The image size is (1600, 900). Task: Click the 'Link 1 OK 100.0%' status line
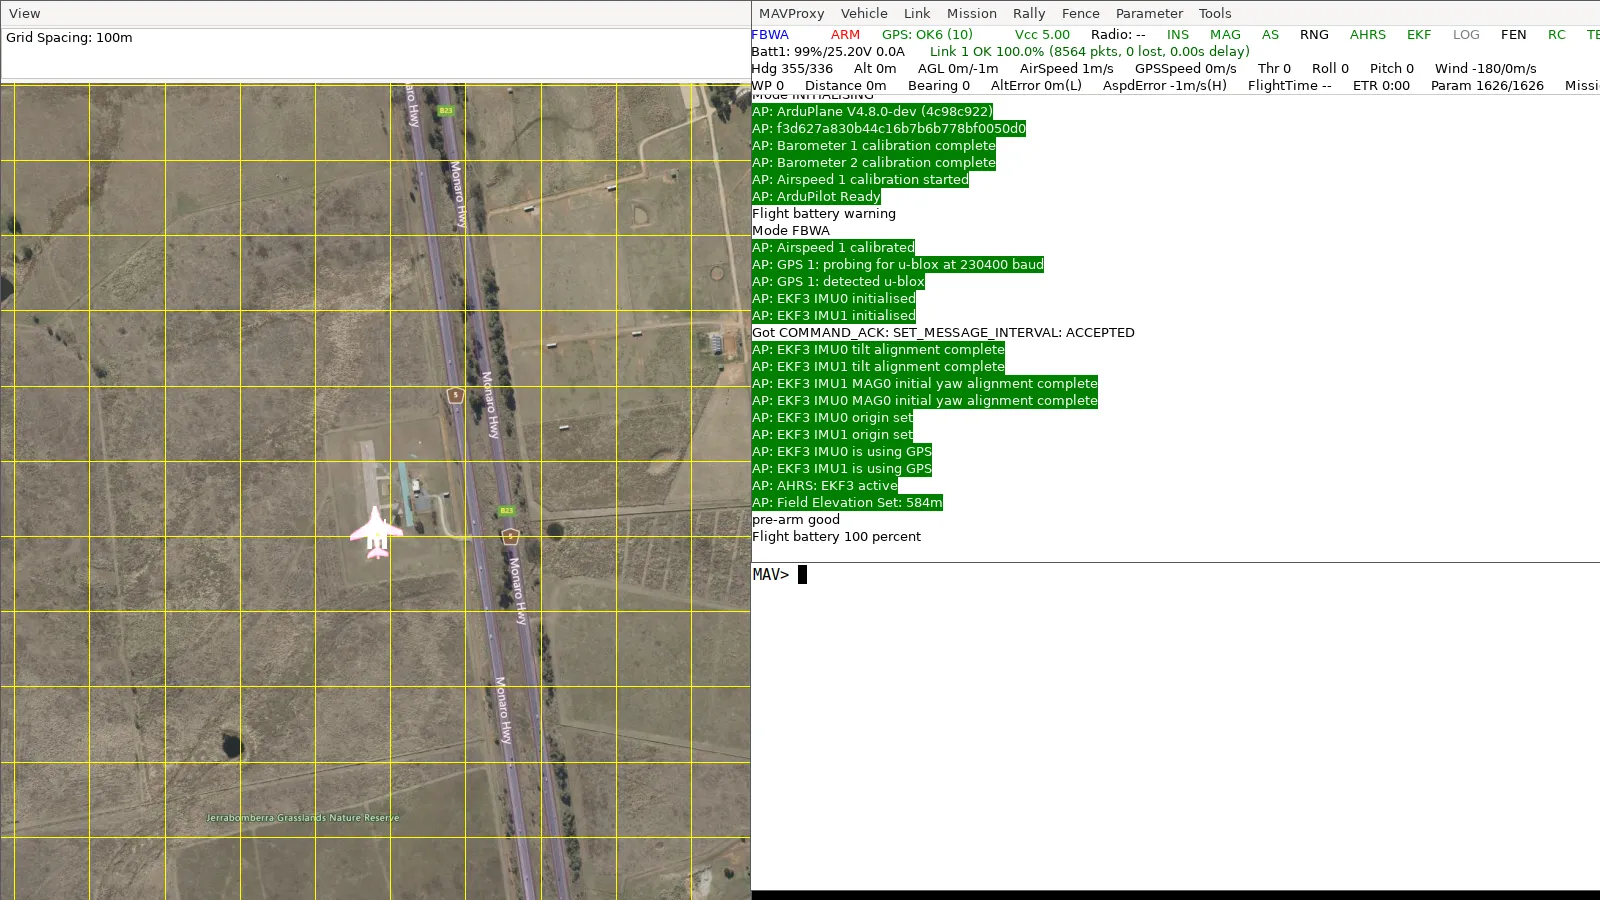point(1090,52)
